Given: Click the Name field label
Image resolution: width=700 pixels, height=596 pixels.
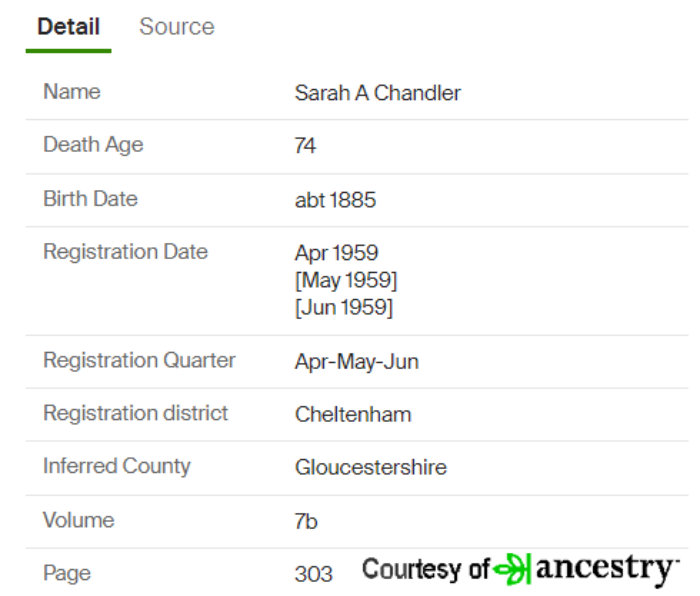Looking at the screenshot, I should (x=72, y=92).
